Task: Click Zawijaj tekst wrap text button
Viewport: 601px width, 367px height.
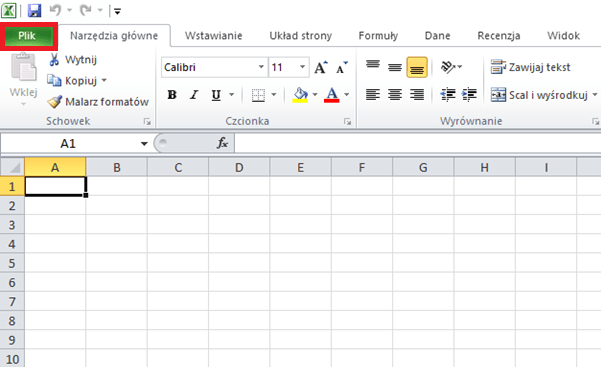Action: click(530, 67)
